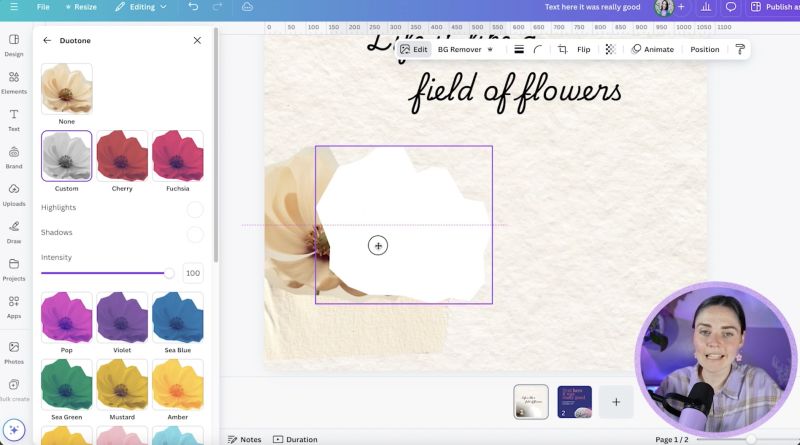The width and height of the screenshot is (800, 445).
Task: Apply the Violet duotone preset
Action: [x=122, y=317]
